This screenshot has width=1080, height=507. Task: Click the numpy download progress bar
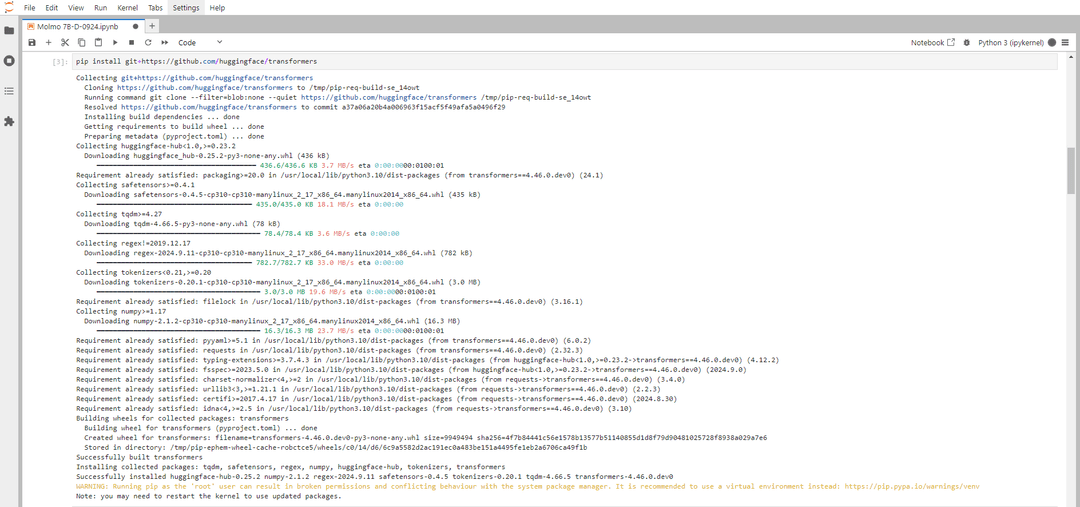pos(178,331)
